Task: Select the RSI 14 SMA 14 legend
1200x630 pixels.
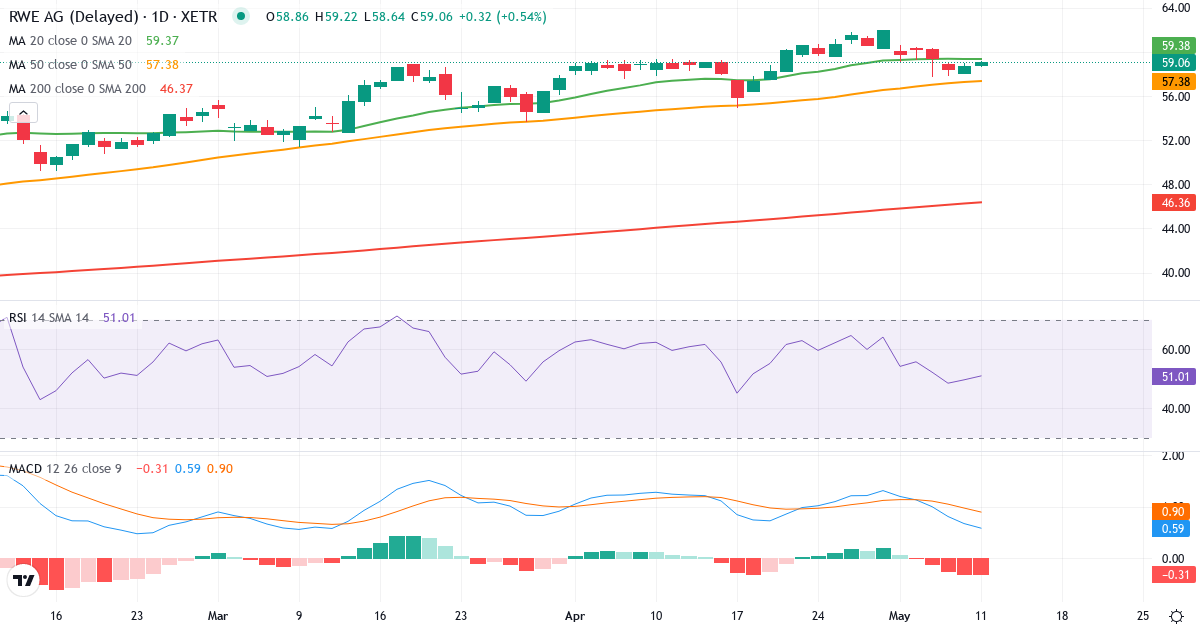Action: click(50, 318)
